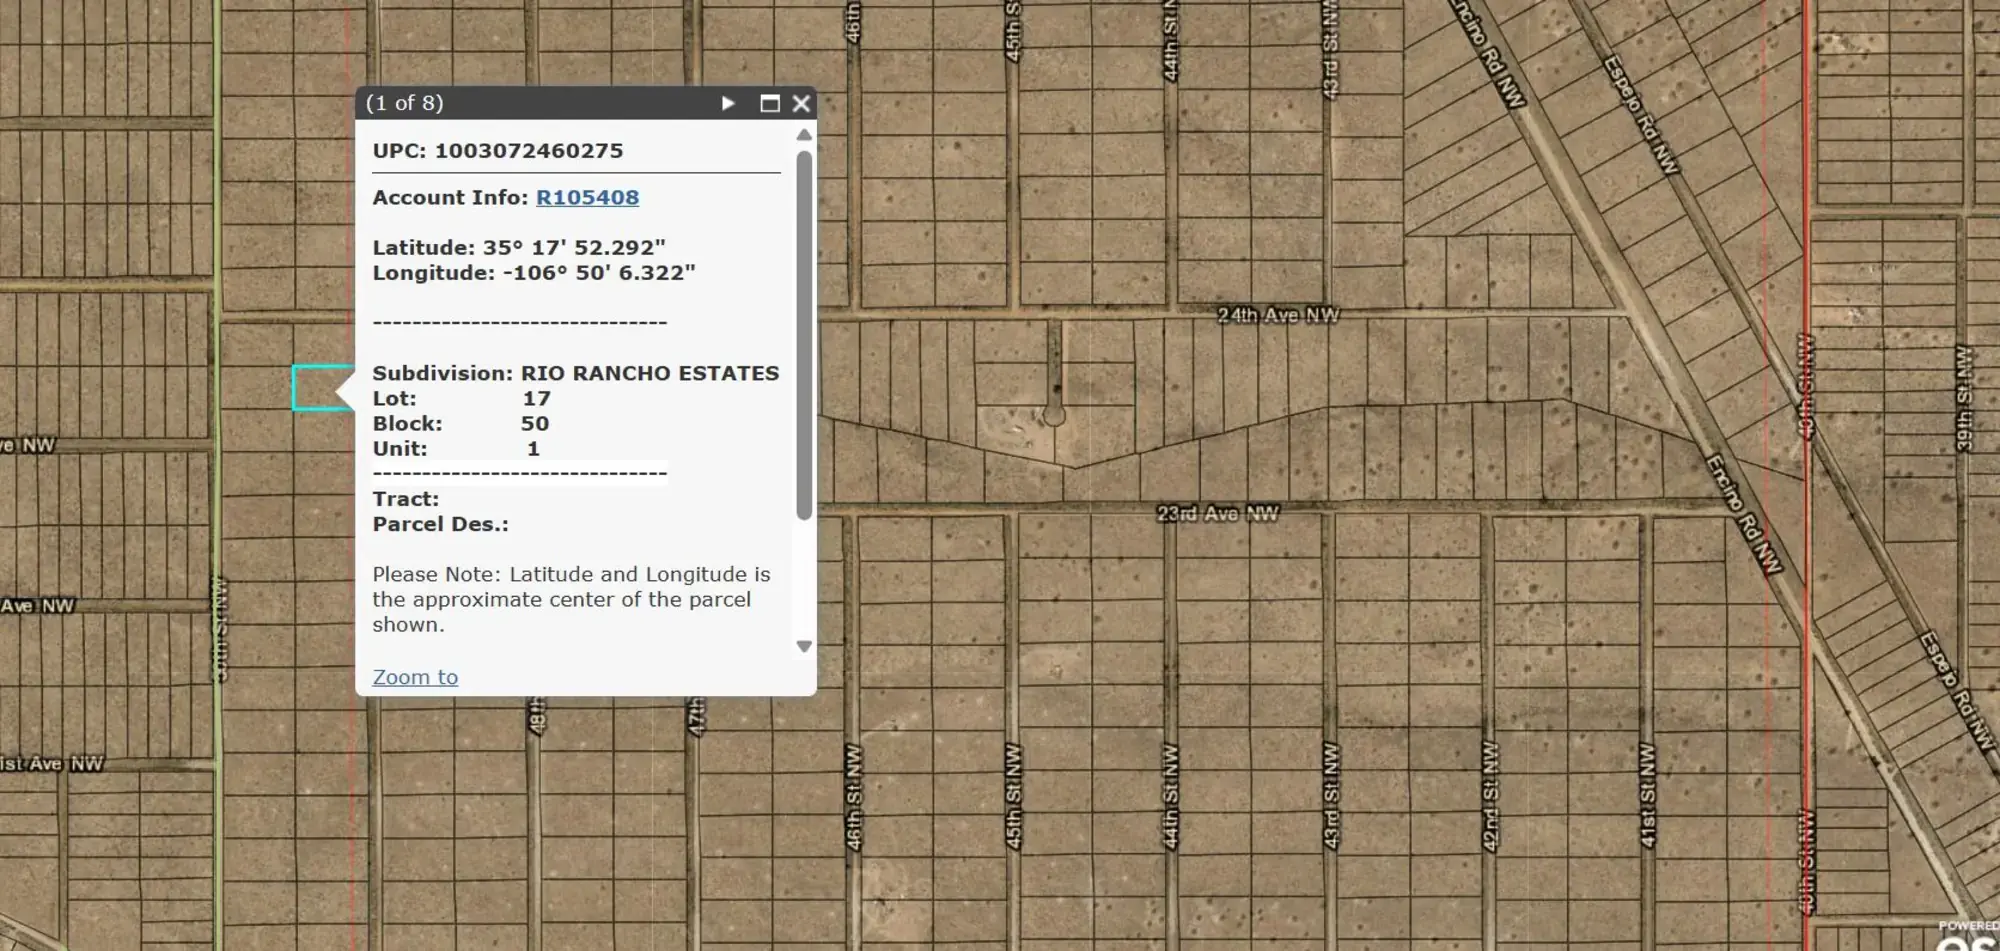The width and height of the screenshot is (2000, 951).
Task: Click the (1 of 8) record counter
Action: click(407, 103)
